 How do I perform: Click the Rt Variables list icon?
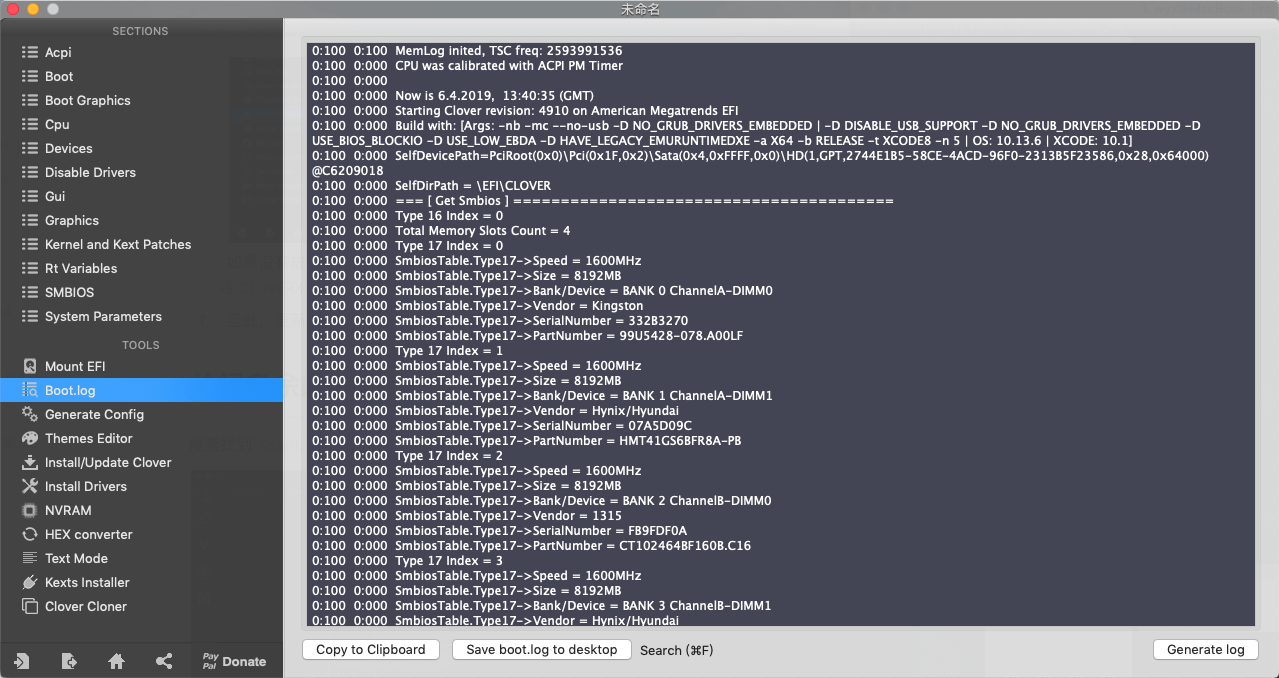pos(29,268)
